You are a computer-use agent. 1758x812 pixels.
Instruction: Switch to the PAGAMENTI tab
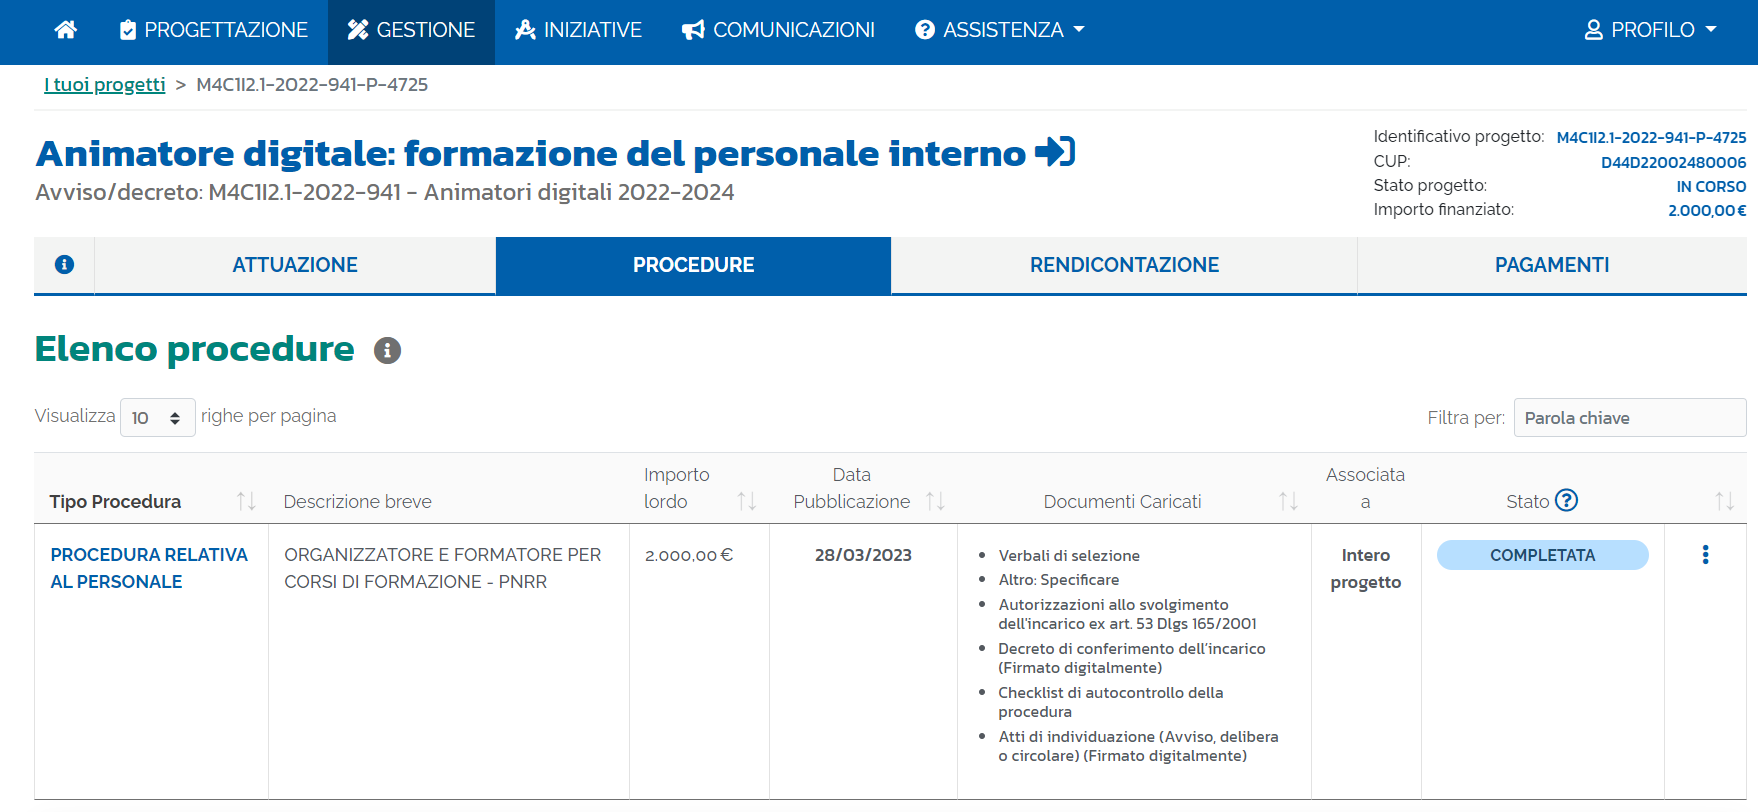click(1551, 265)
